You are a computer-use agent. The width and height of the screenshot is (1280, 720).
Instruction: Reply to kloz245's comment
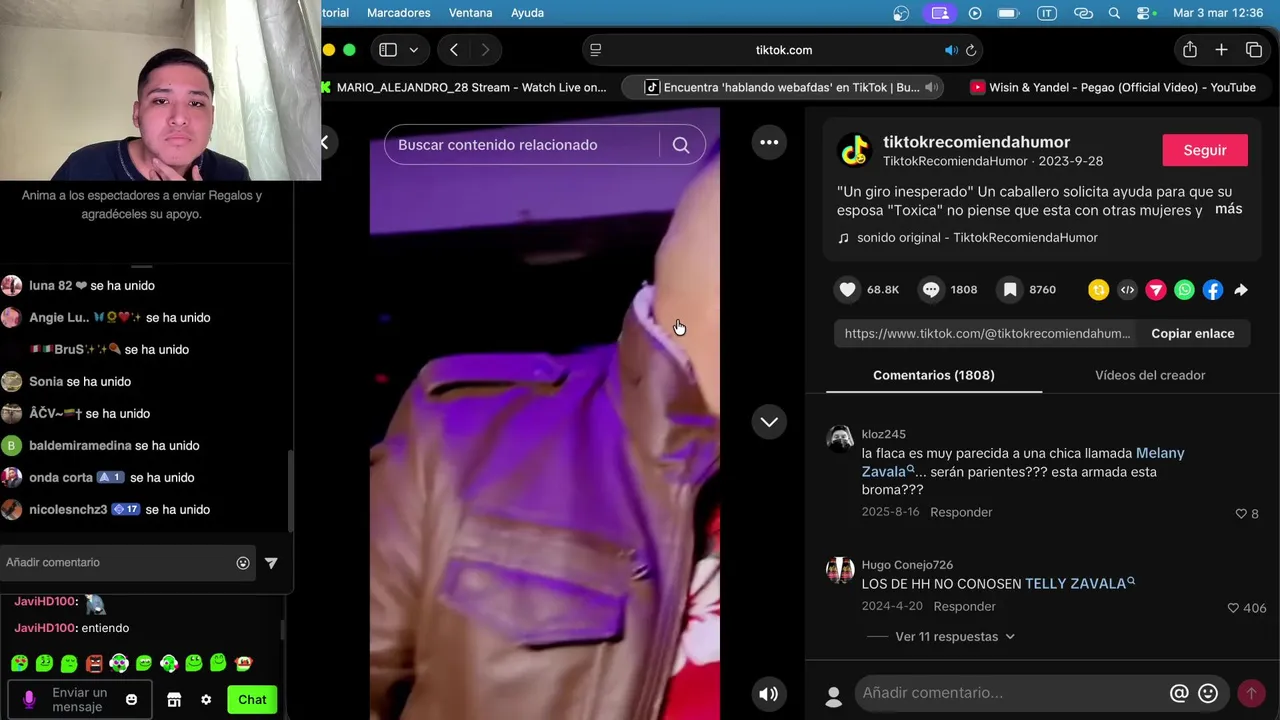click(961, 512)
